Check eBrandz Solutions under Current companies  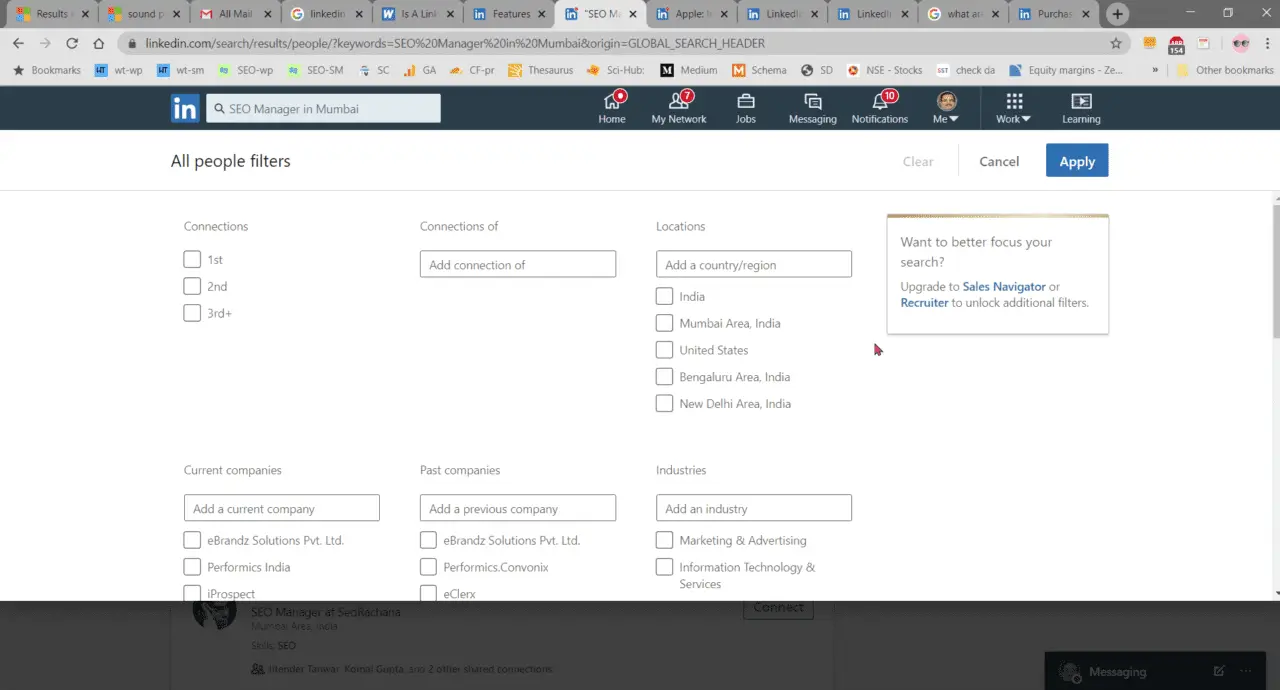tap(192, 540)
